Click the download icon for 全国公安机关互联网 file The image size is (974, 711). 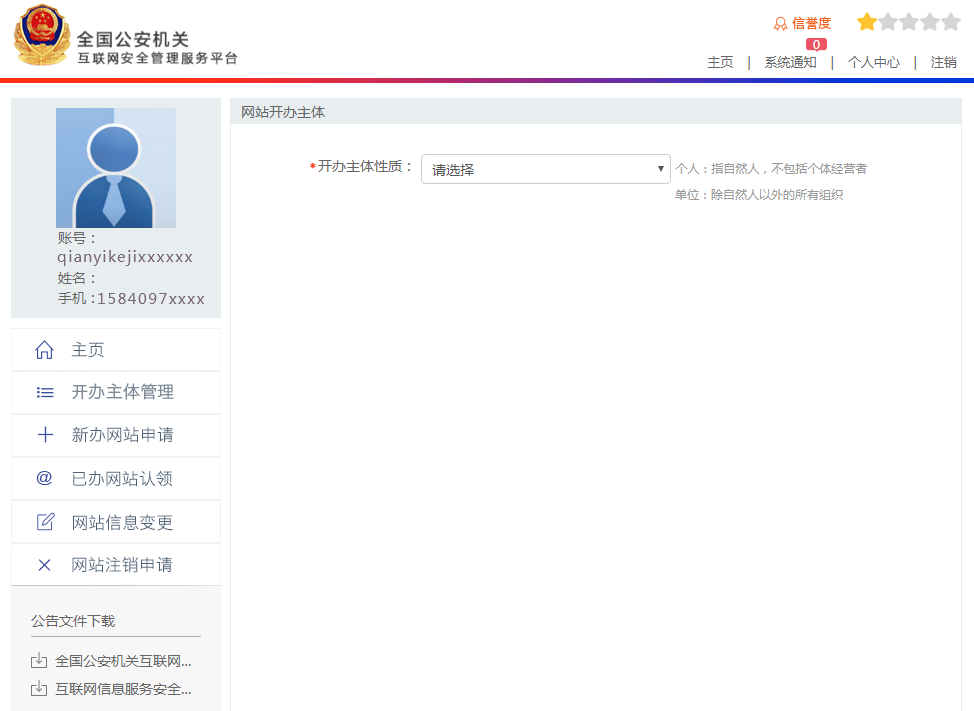click(x=38, y=660)
